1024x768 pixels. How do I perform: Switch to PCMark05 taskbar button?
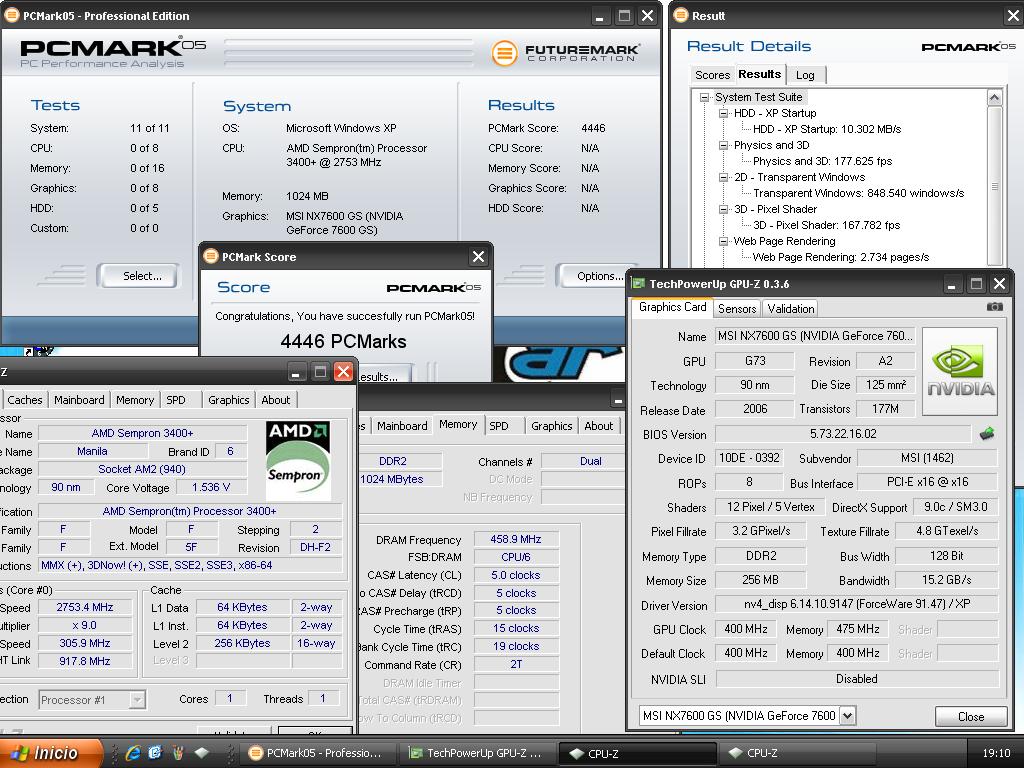[318, 753]
